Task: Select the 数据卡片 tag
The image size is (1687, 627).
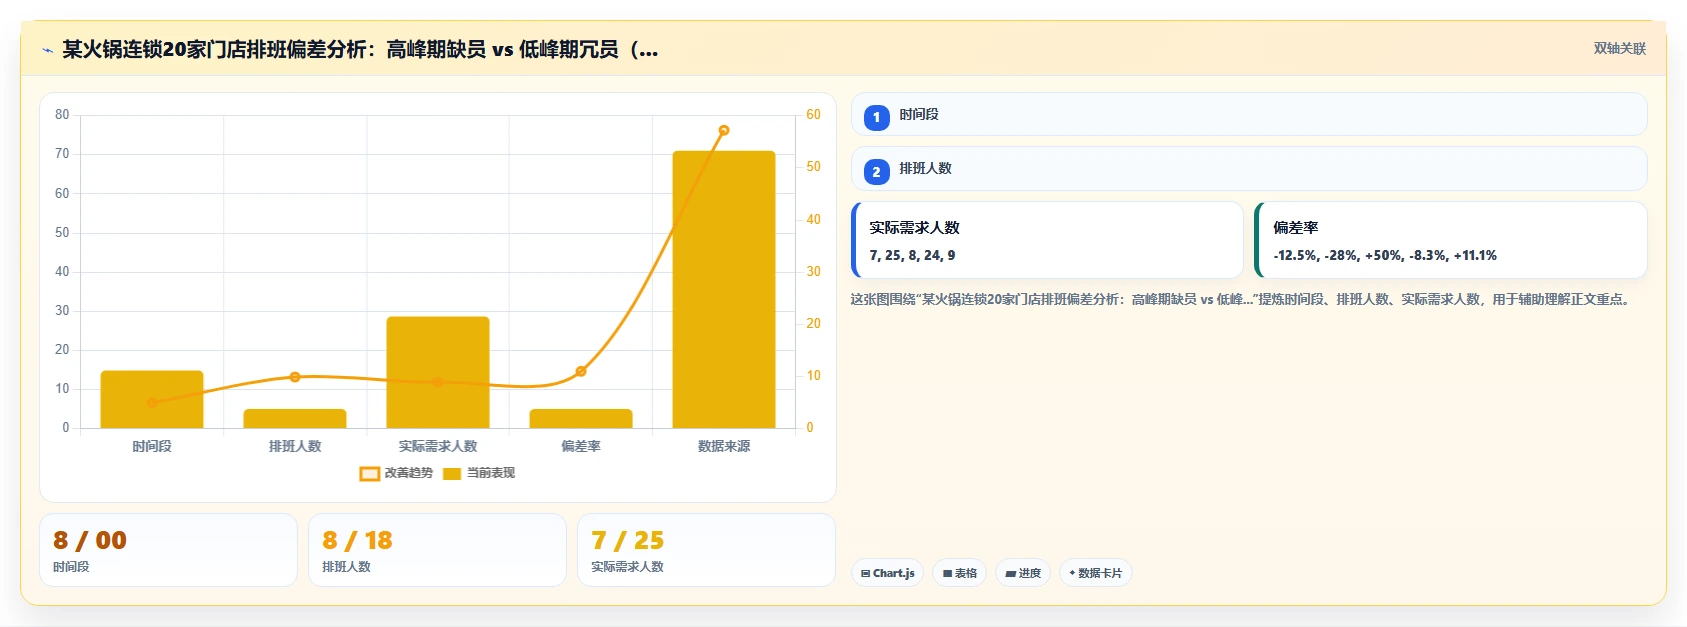Action: pos(1096,573)
